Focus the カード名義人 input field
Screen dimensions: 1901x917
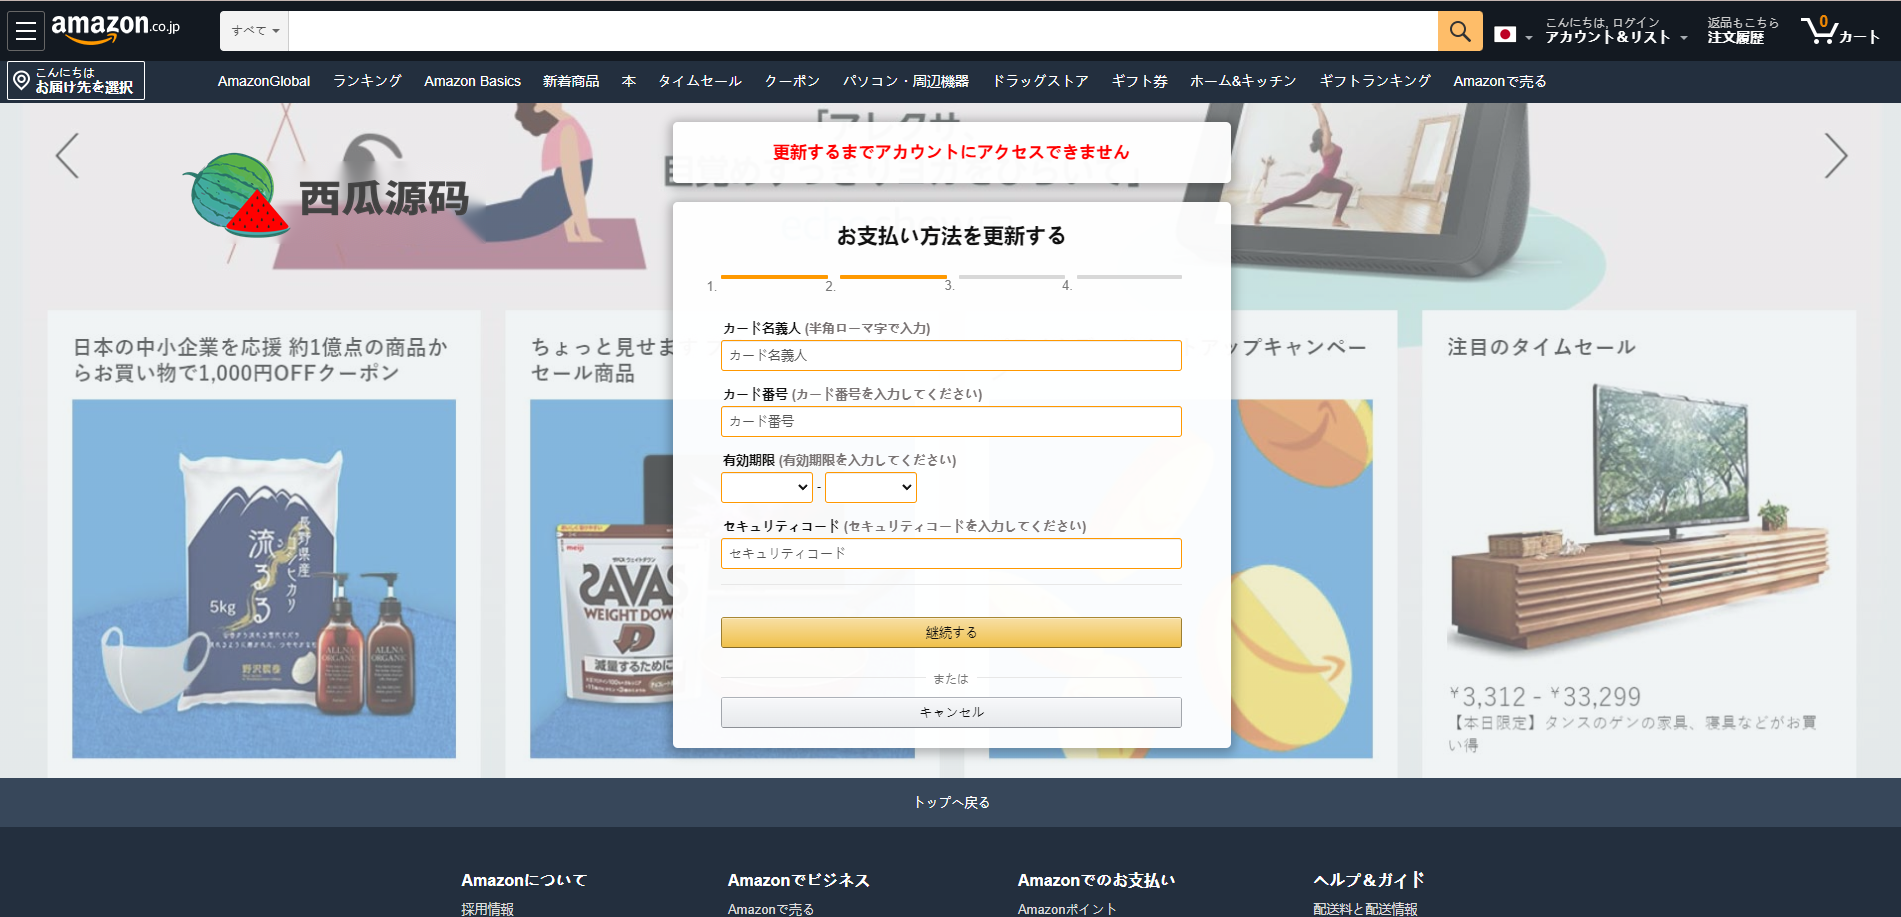(951, 355)
